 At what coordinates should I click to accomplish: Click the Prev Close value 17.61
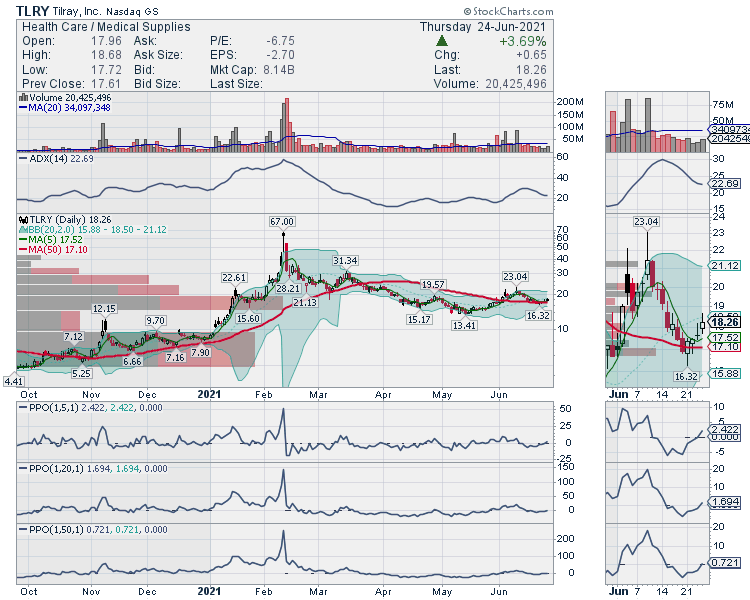(106, 84)
